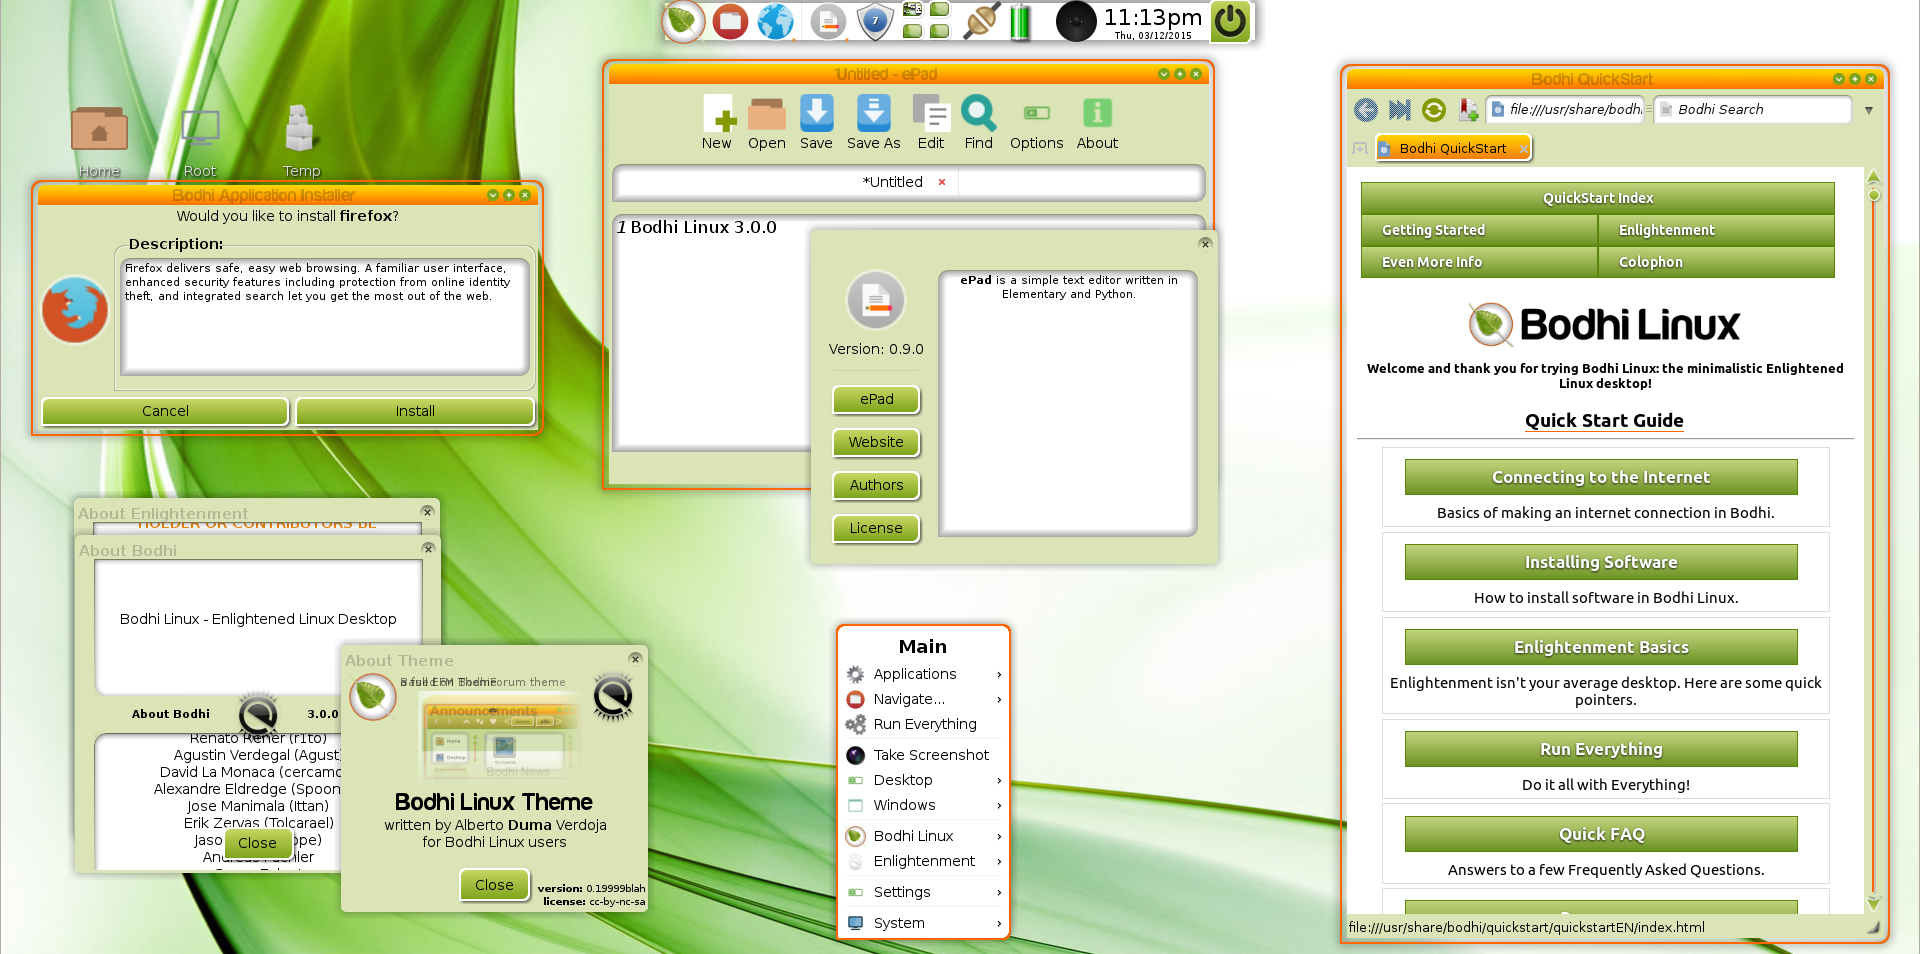Reload the page in QuickStart browser
Screen dimensions: 1920x954
(x=1434, y=110)
